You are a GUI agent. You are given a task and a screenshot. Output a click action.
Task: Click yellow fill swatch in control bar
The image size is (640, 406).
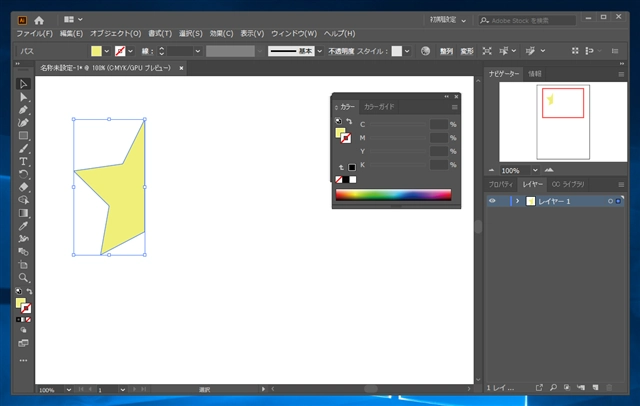coord(96,51)
